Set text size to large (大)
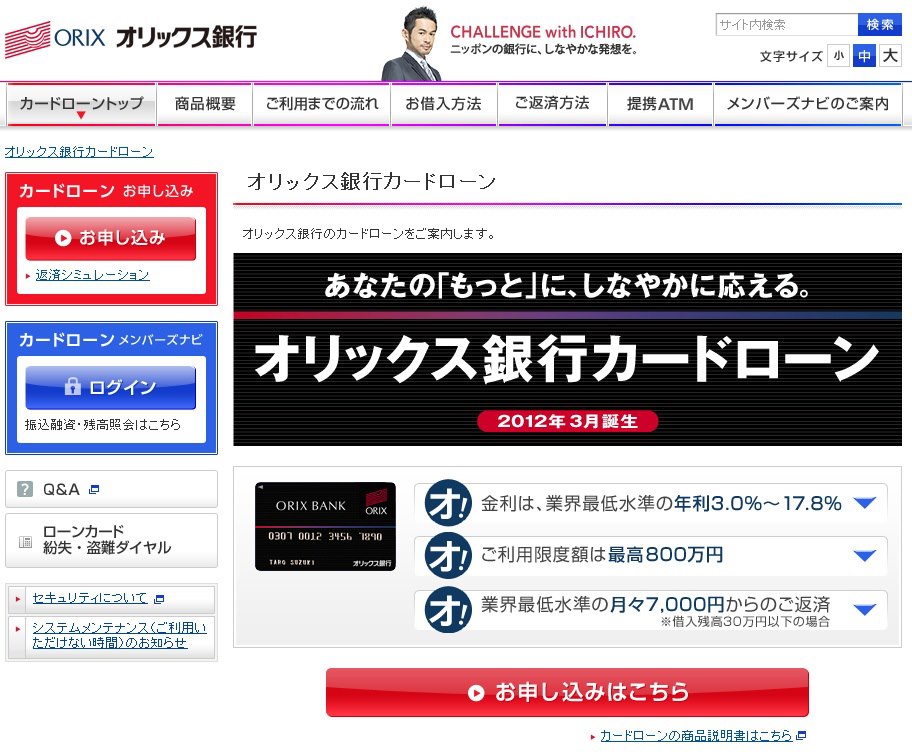 tap(890, 56)
